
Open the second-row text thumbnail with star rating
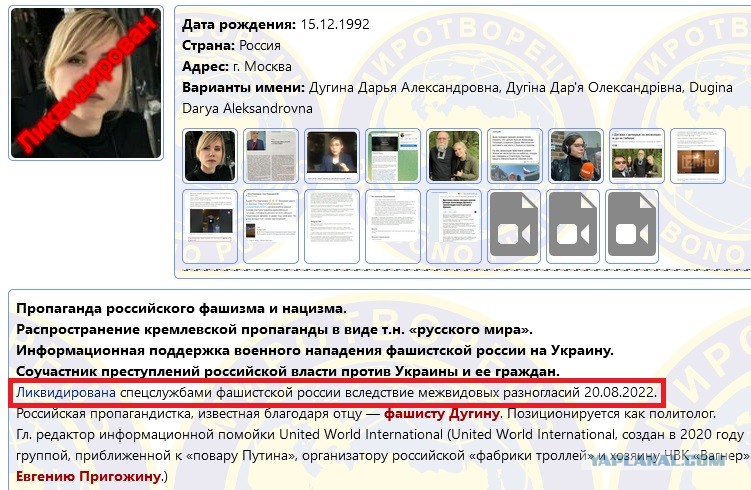(x=271, y=226)
